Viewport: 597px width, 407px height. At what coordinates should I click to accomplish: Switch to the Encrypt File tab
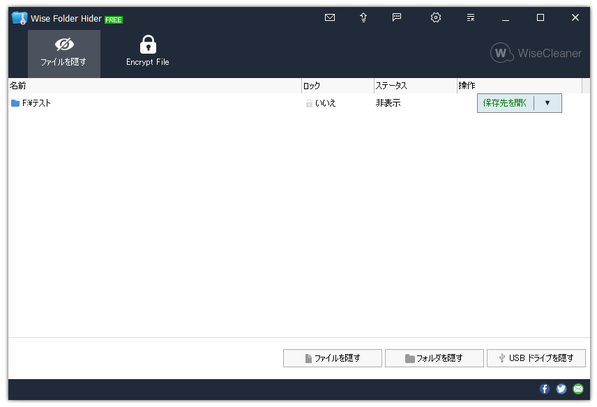point(148,54)
